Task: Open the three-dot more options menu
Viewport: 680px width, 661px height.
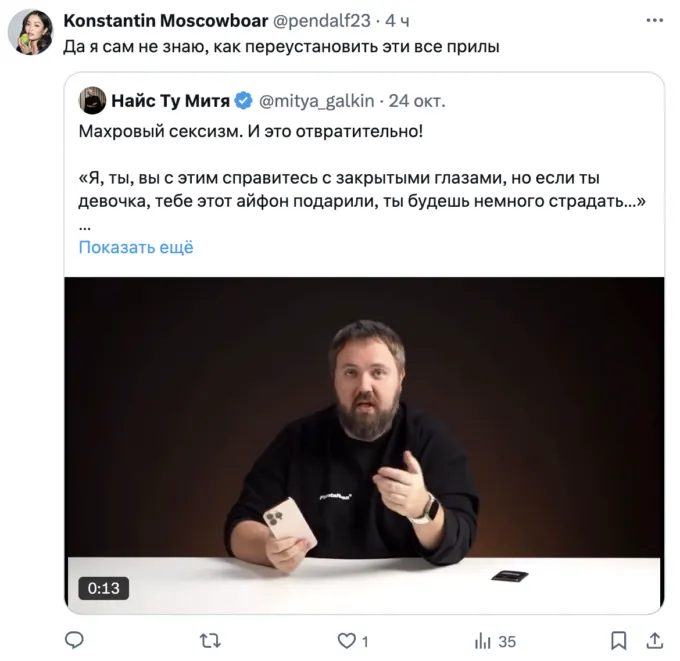Action: (x=654, y=20)
